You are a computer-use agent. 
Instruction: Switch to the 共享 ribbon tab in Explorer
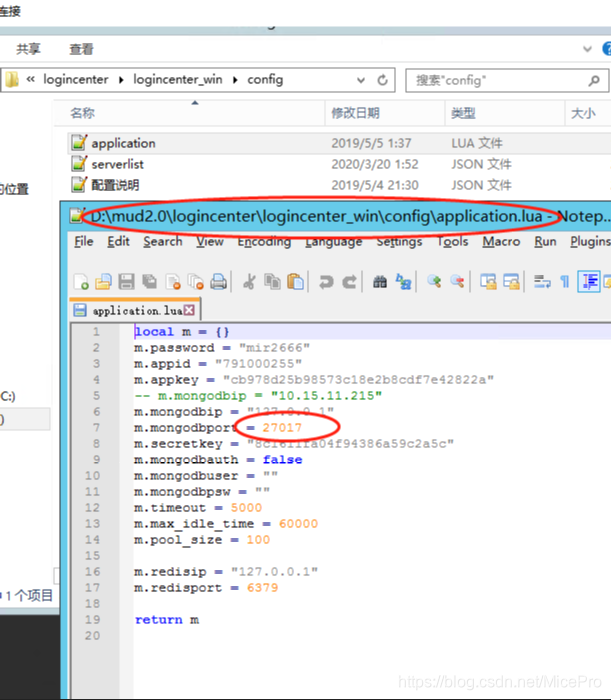(28, 49)
